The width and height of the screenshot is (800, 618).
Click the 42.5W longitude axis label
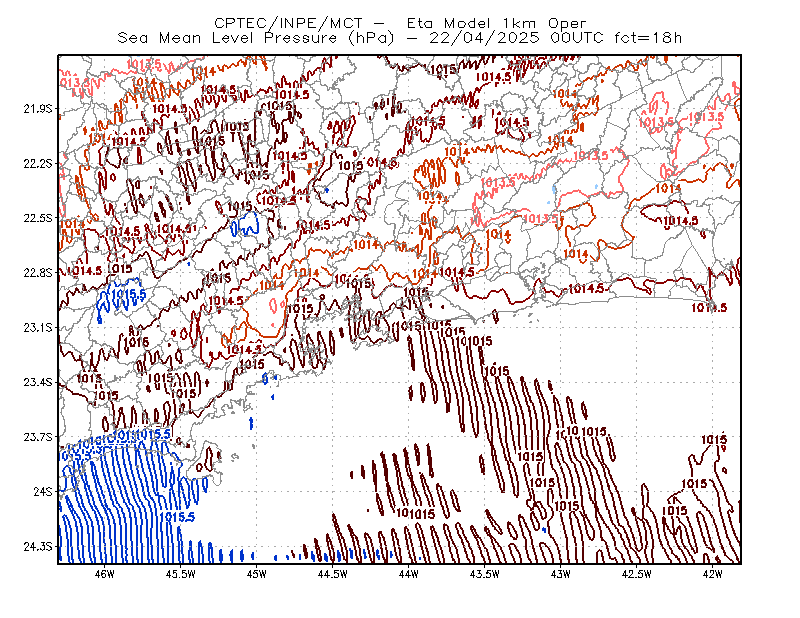(x=637, y=574)
